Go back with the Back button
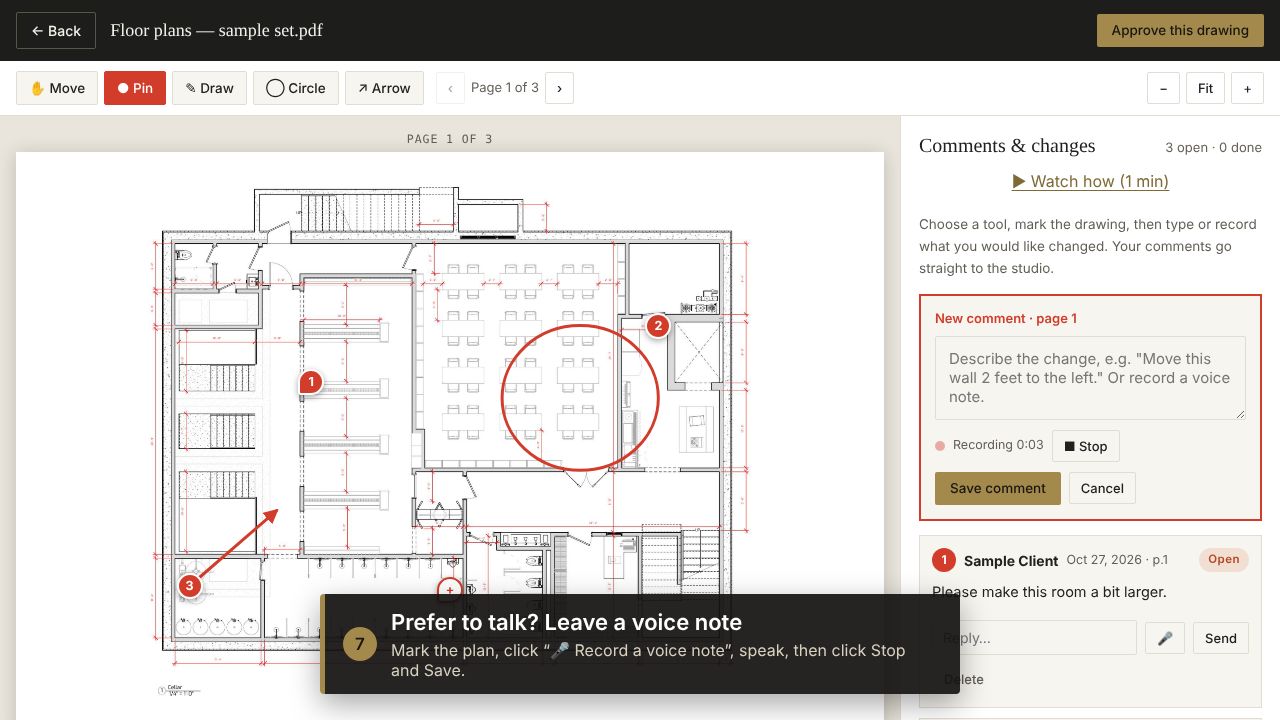Image resolution: width=1280 pixels, height=720 pixels. [x=56, y=31]
